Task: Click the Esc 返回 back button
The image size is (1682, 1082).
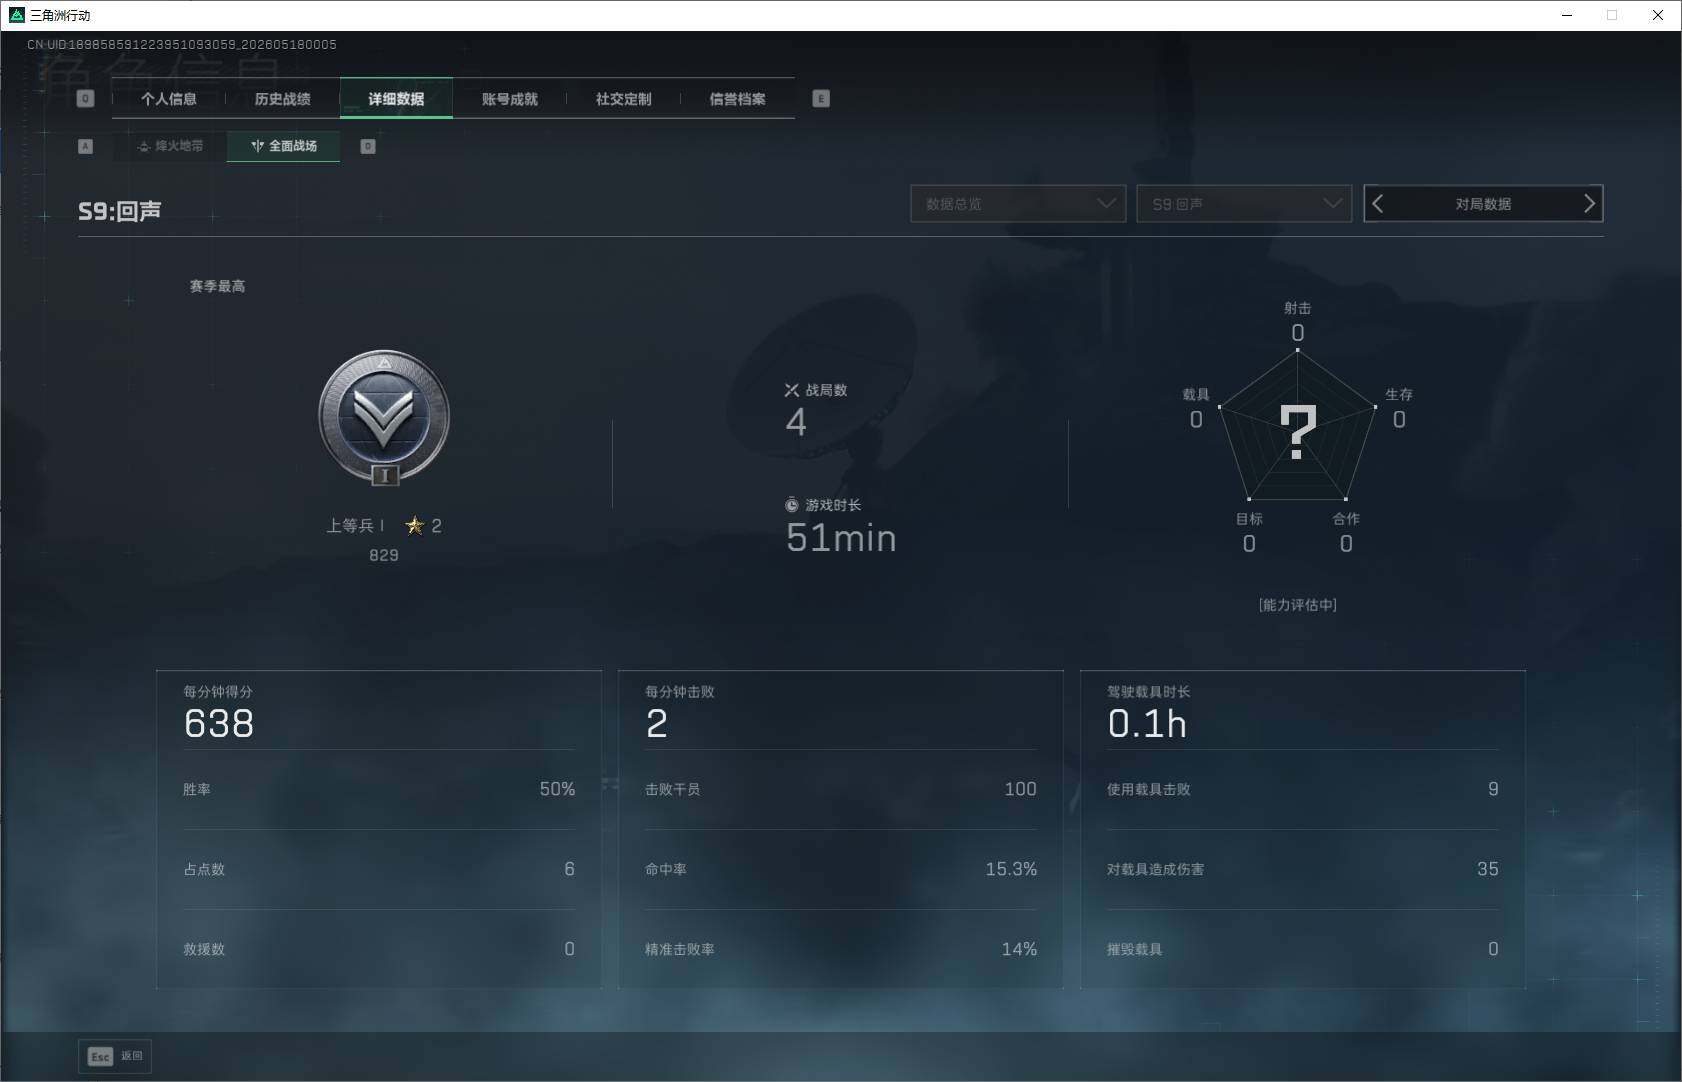Action: [115, 1056]
